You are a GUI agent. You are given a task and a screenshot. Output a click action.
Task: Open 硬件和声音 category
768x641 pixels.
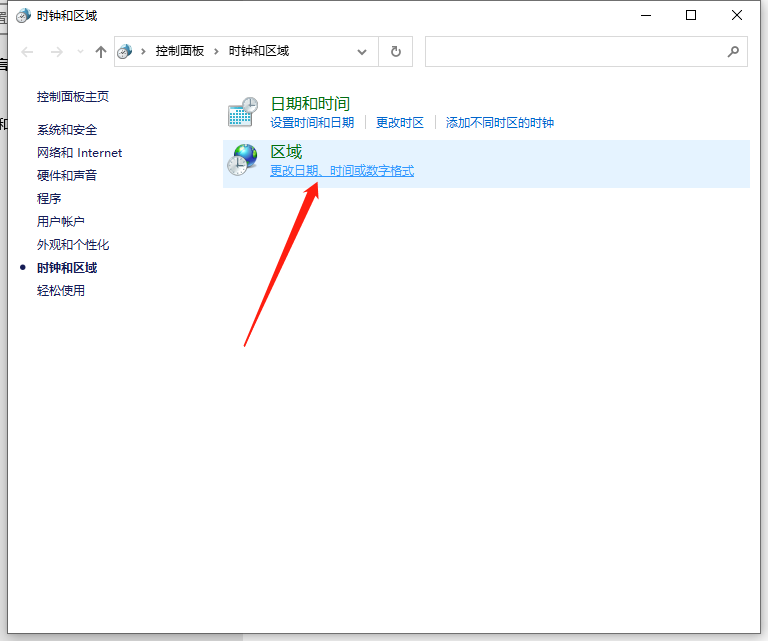tap(67, 175)
